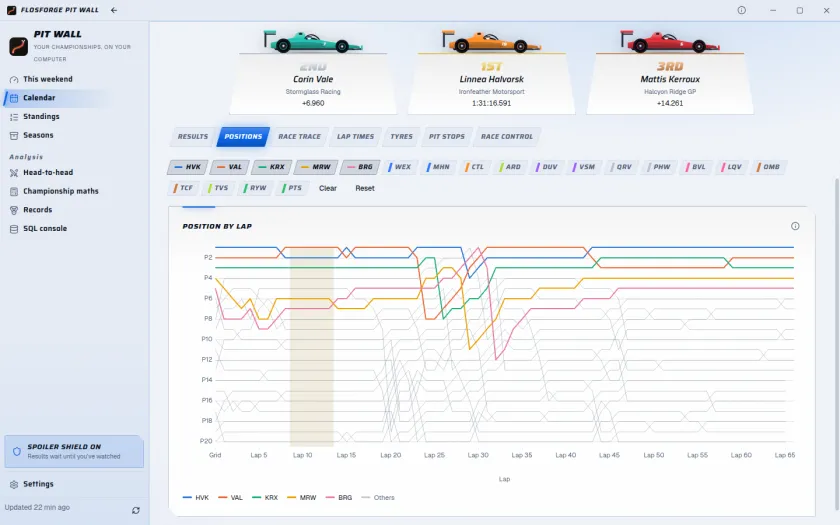Enable the VSM driver chip
840x525 pixels.
pos(584,167)
